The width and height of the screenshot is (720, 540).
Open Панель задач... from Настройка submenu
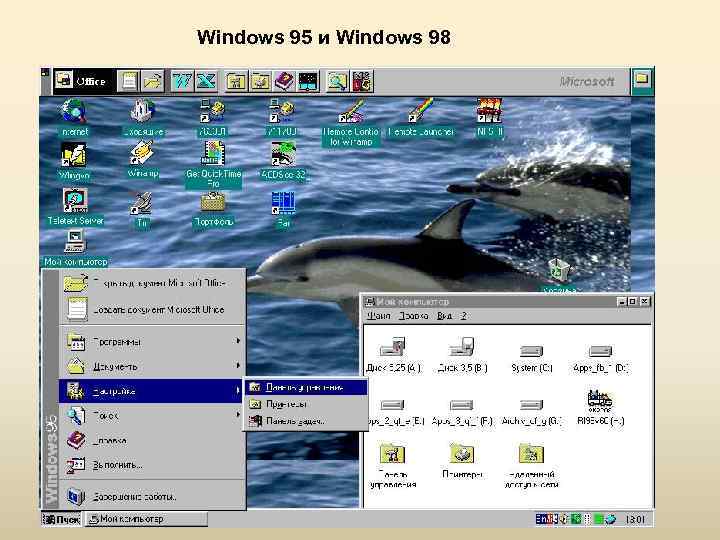click(x=306, y=421)
